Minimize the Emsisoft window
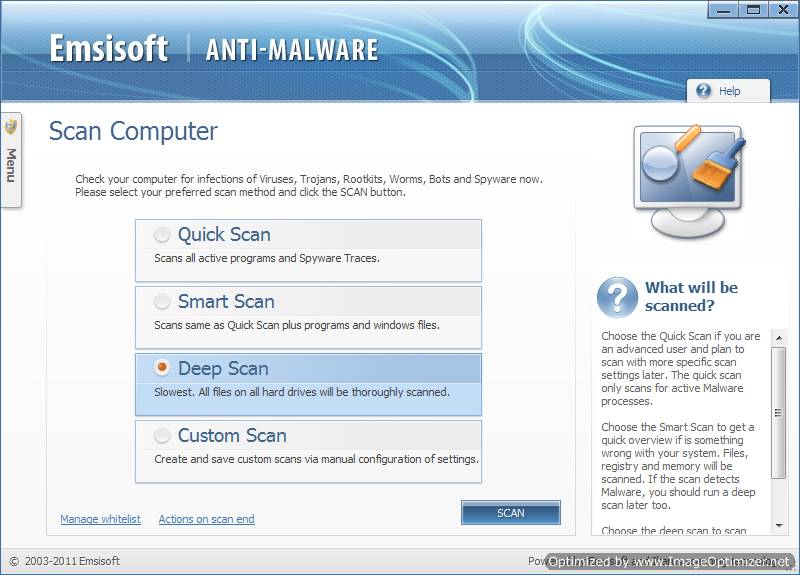Viewport: 800px width, 575px height. (723, 10)
